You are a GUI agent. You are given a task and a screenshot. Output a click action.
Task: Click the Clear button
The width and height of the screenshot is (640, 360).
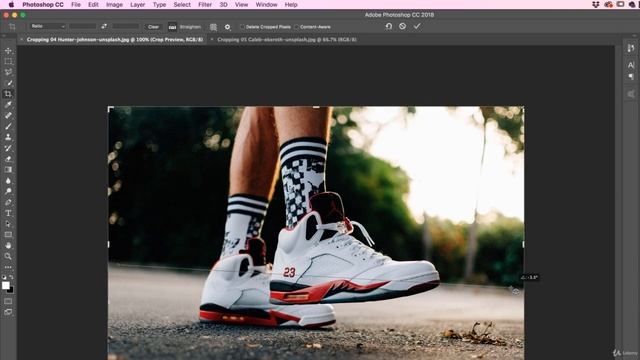(153, 27)
